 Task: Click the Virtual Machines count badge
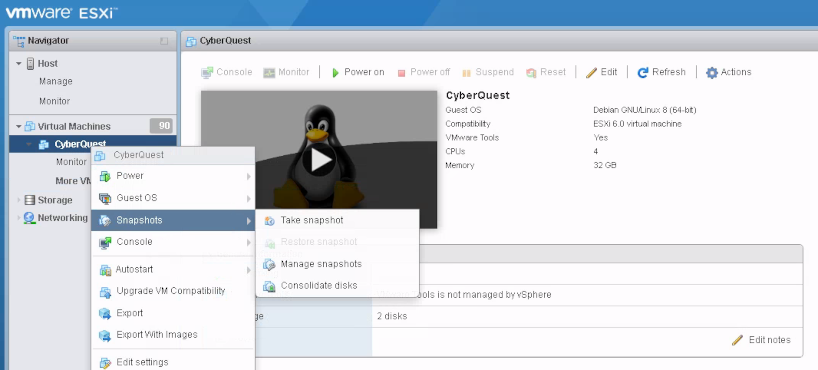click(x=161, y=126)
